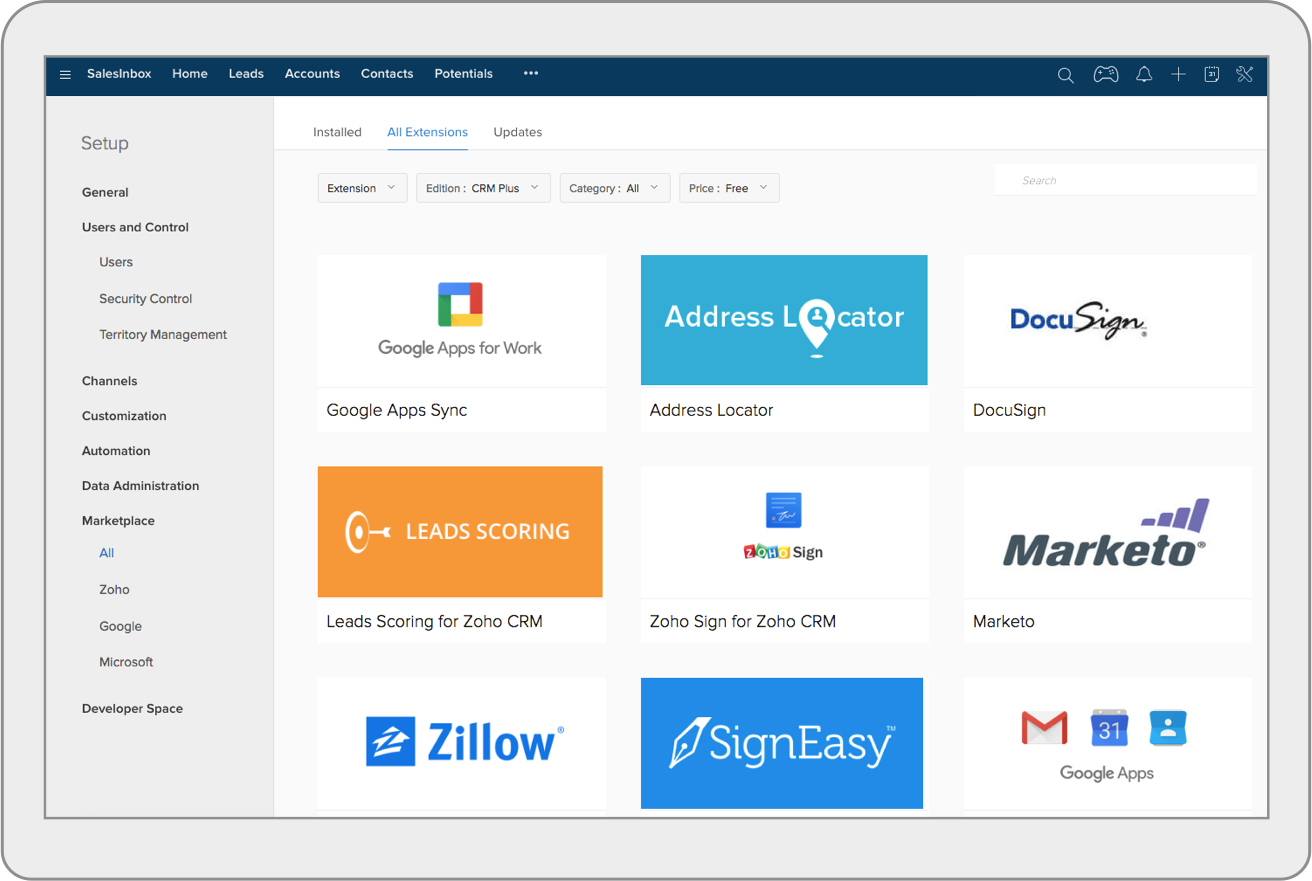Screen dimensions: 1312x881
Task: Open the Zillow logo tile
Action: click(461, 743)
